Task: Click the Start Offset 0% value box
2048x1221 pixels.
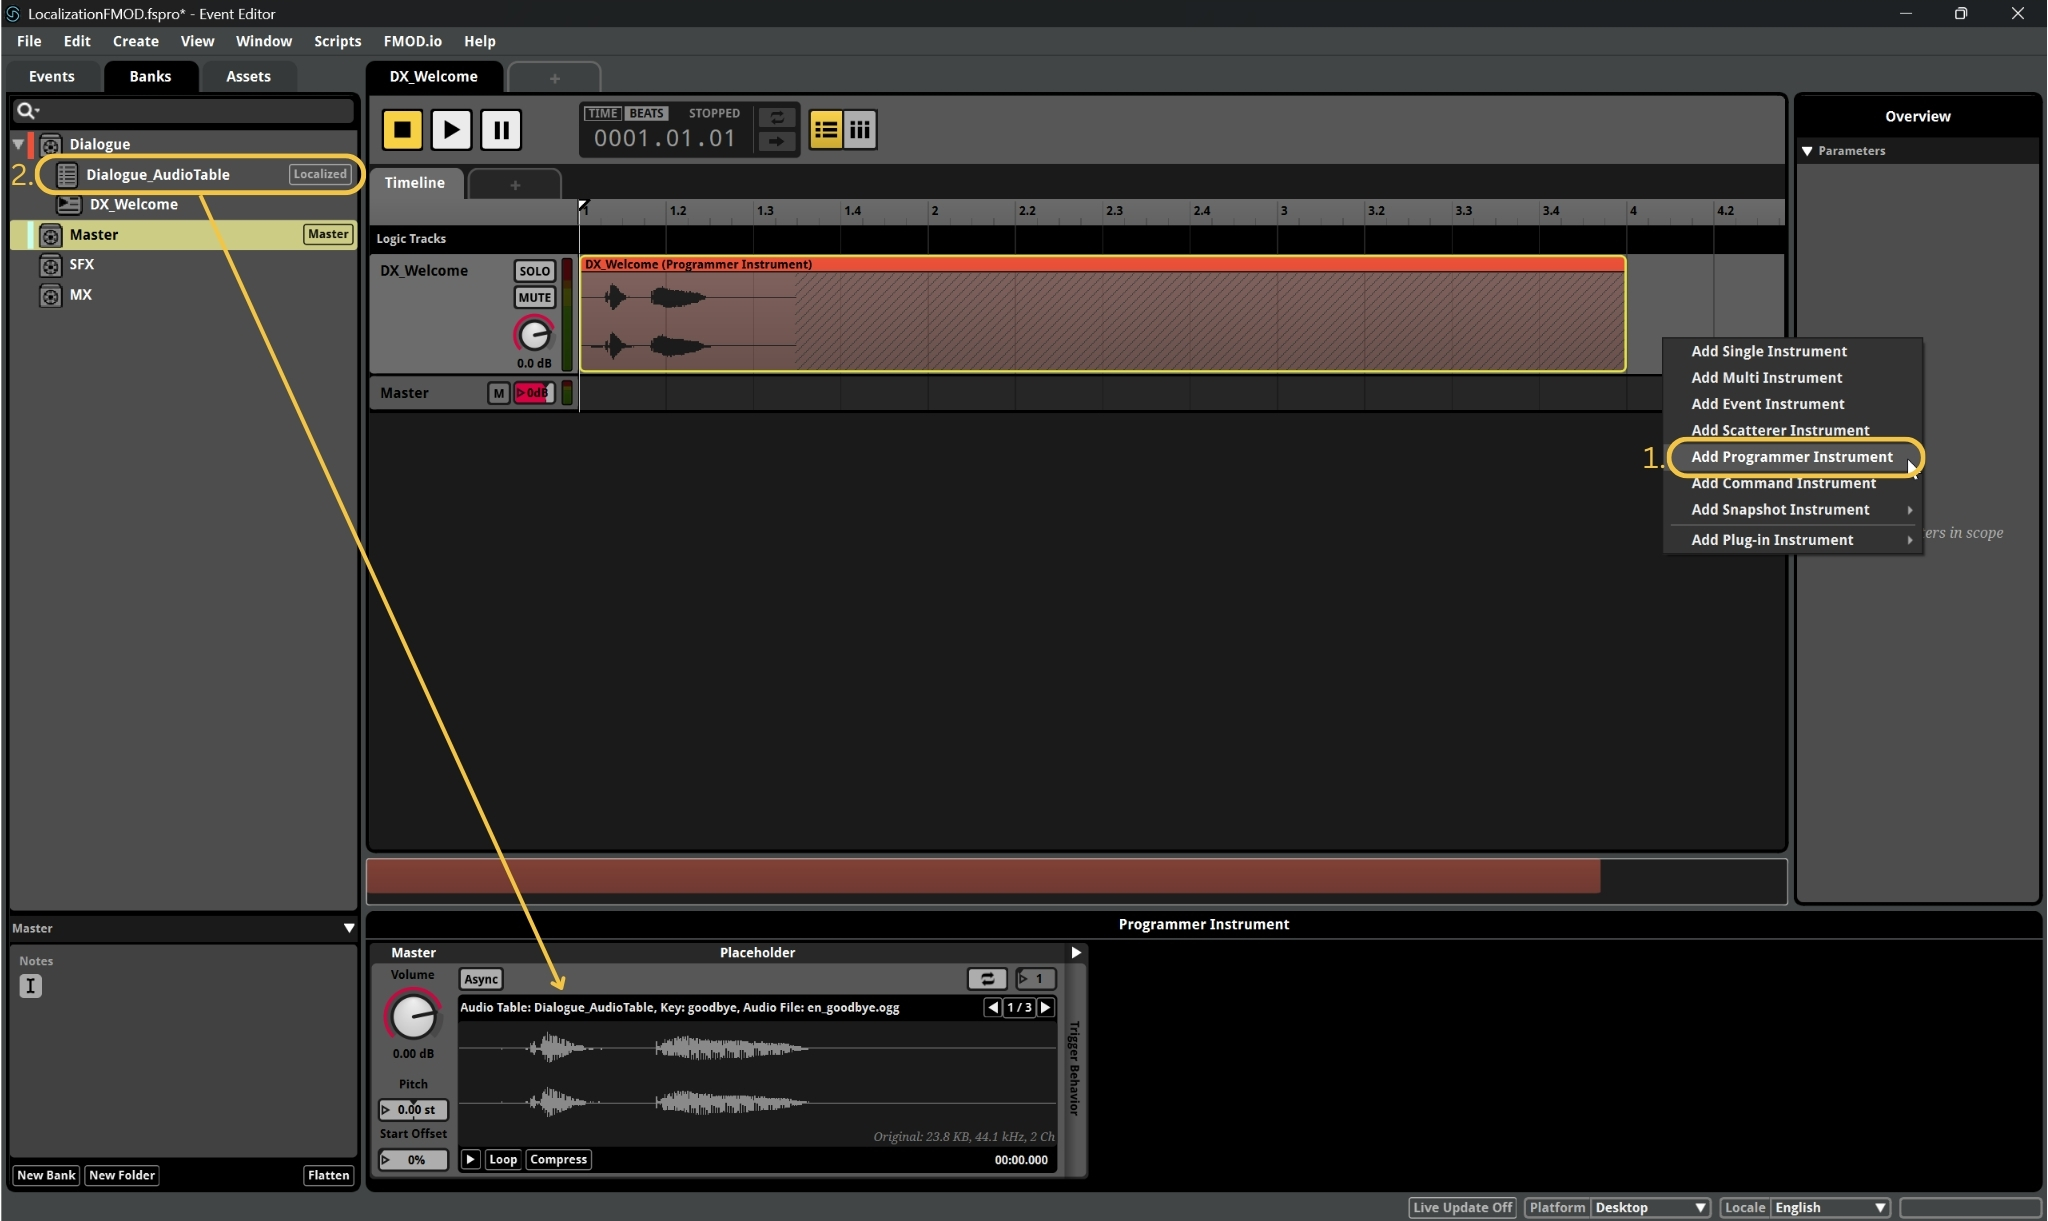Action: [x=413, y=1160]
